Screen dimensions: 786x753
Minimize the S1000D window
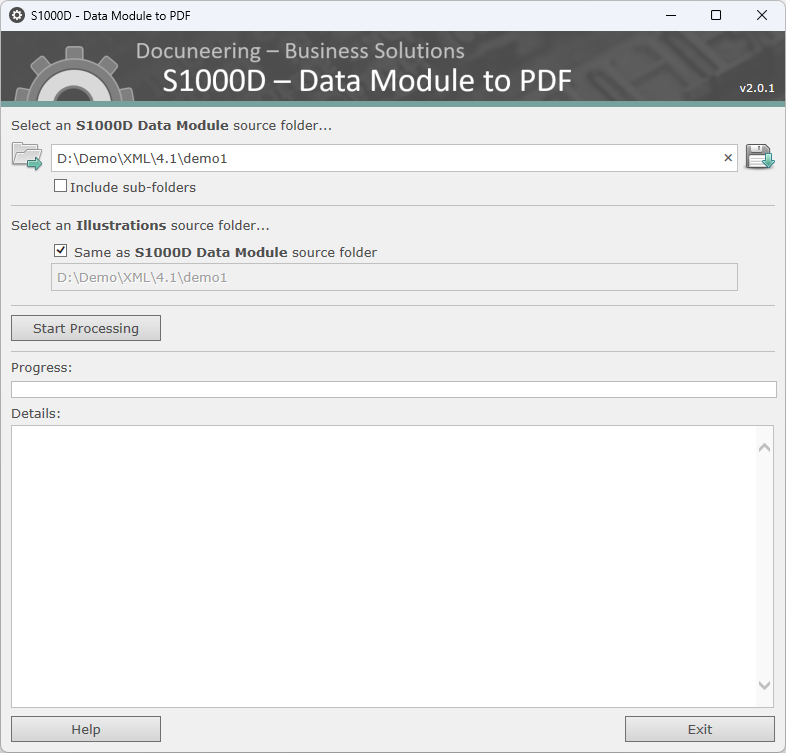(x=671, y=16)
